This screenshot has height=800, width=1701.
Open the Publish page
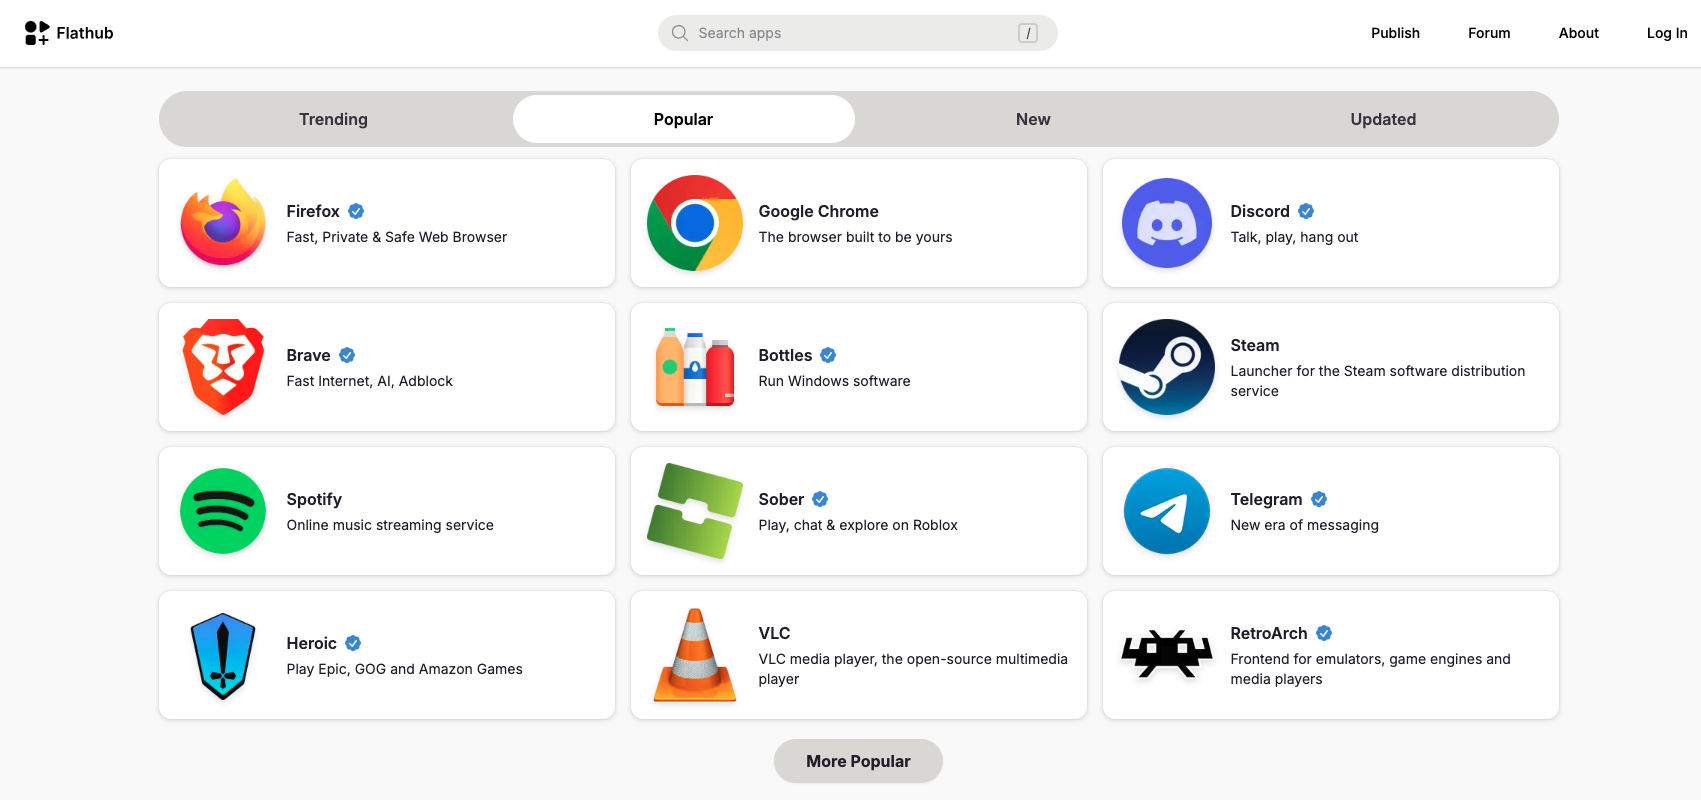click(x=1395, y=33)
